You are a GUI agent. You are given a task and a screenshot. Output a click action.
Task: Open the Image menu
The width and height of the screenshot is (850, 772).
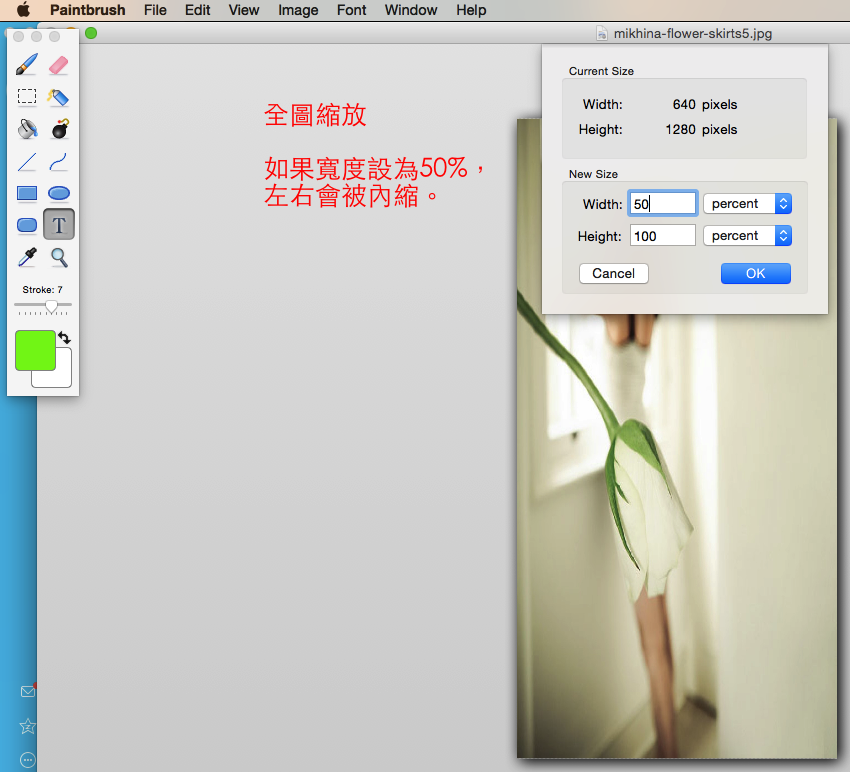click(298, 10)
